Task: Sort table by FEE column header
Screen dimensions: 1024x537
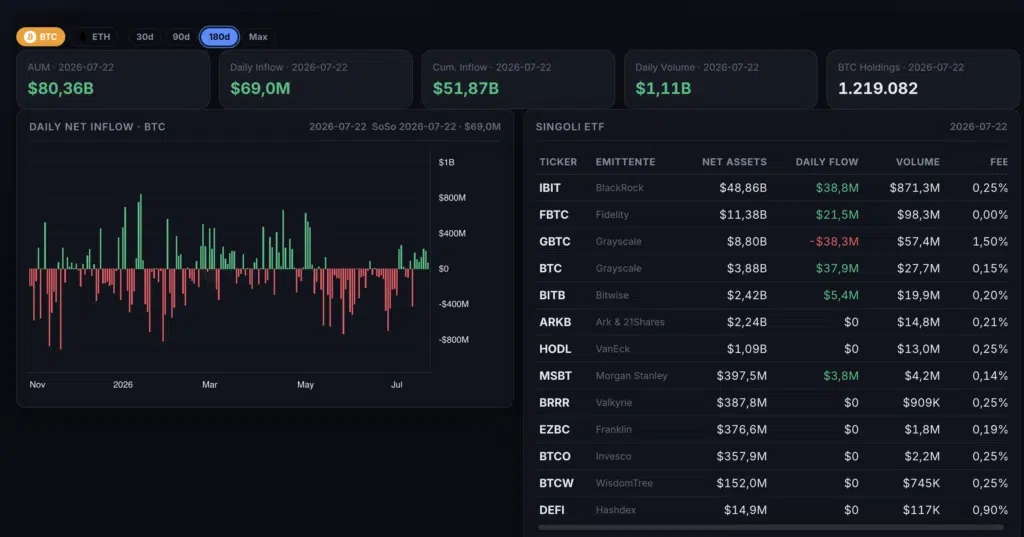Action: click(x=999, y=162)
